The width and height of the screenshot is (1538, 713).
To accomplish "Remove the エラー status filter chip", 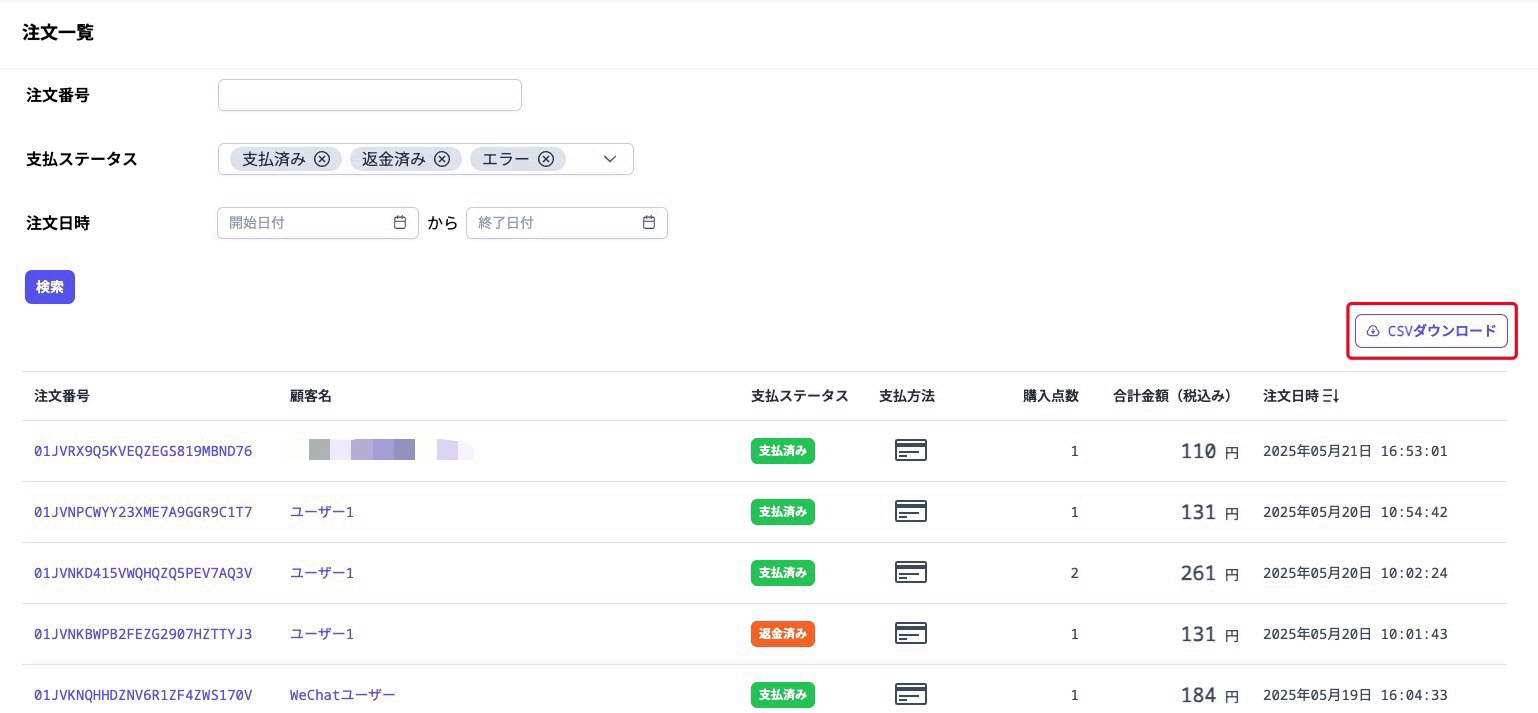I will 546,159.
